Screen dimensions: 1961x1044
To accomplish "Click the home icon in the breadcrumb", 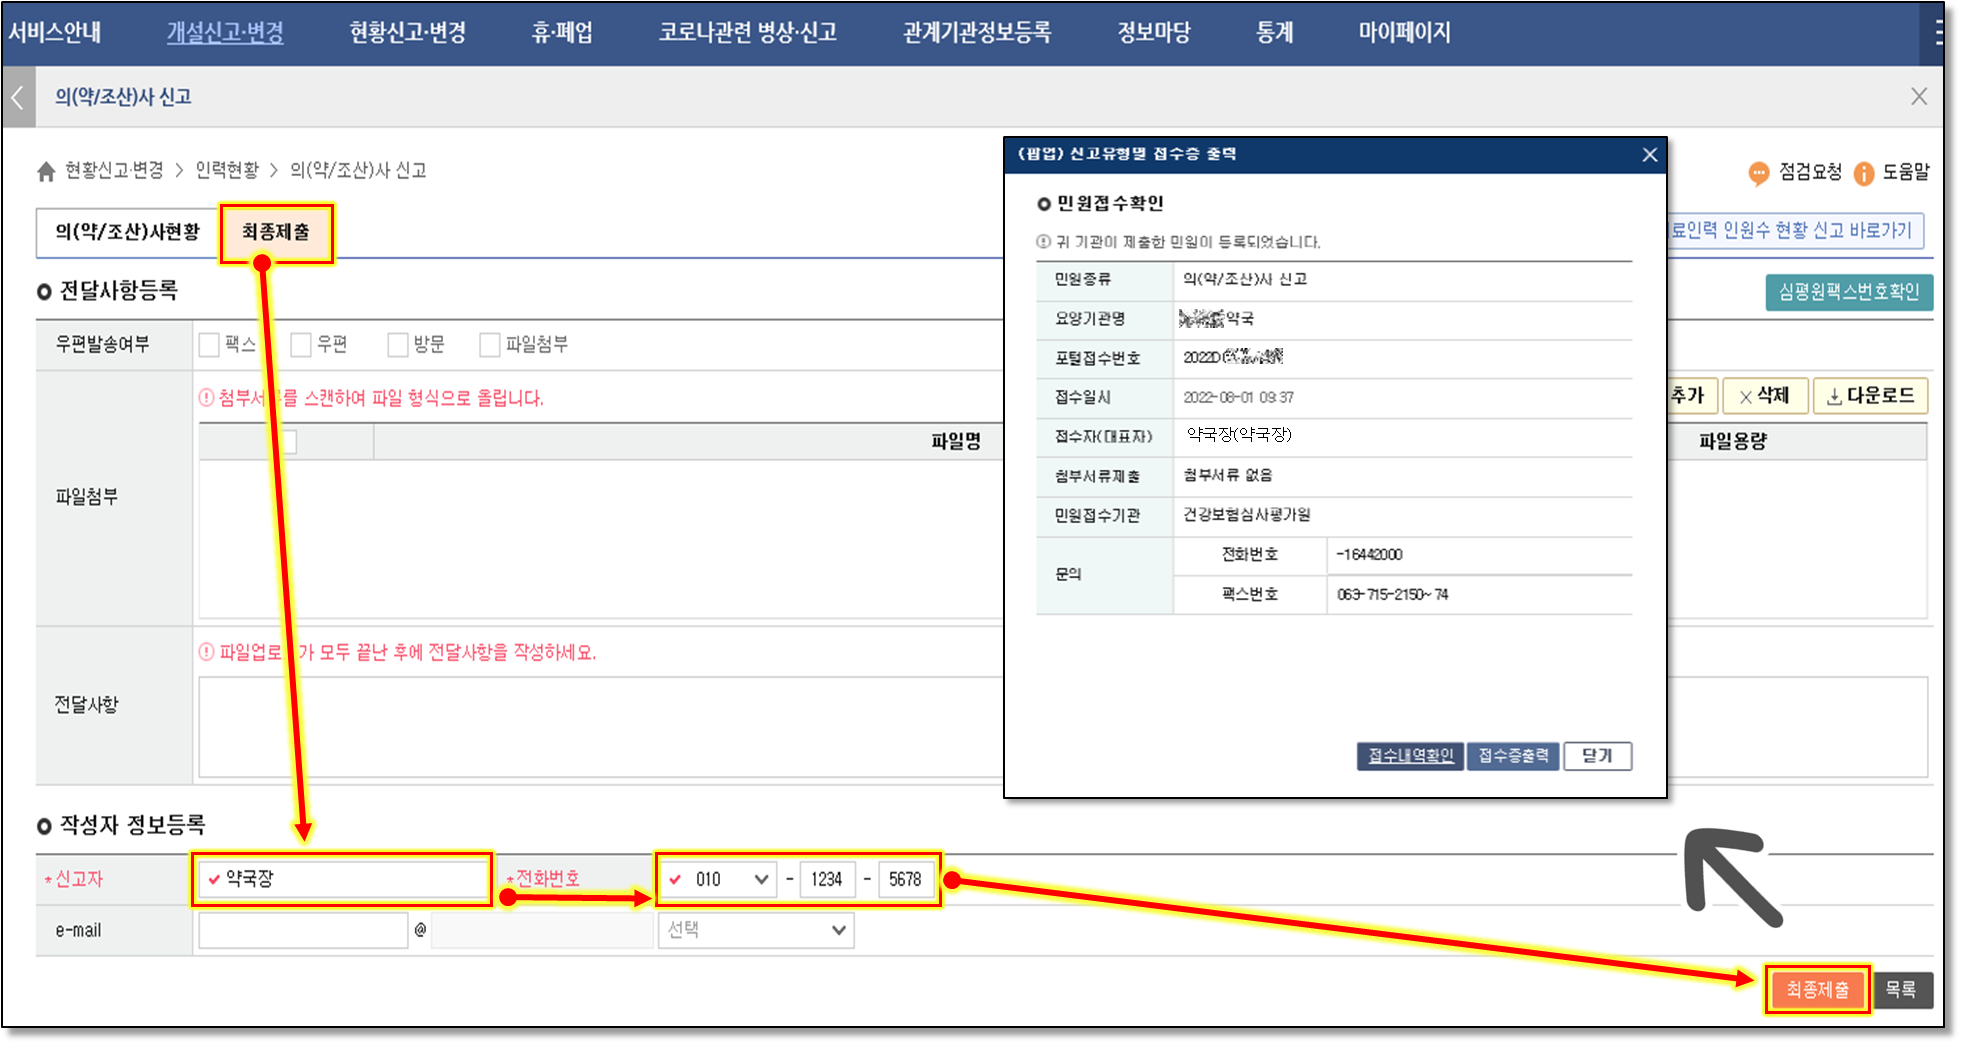I will point(46,172).
